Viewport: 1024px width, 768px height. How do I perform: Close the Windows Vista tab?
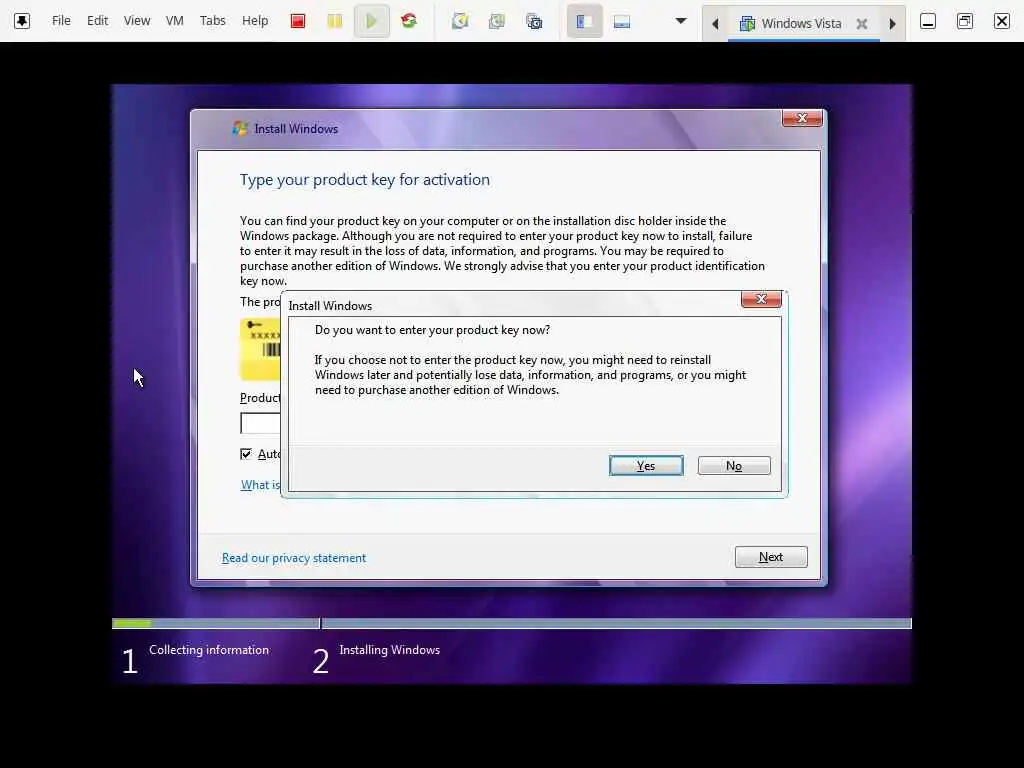[x=861, y=24]
